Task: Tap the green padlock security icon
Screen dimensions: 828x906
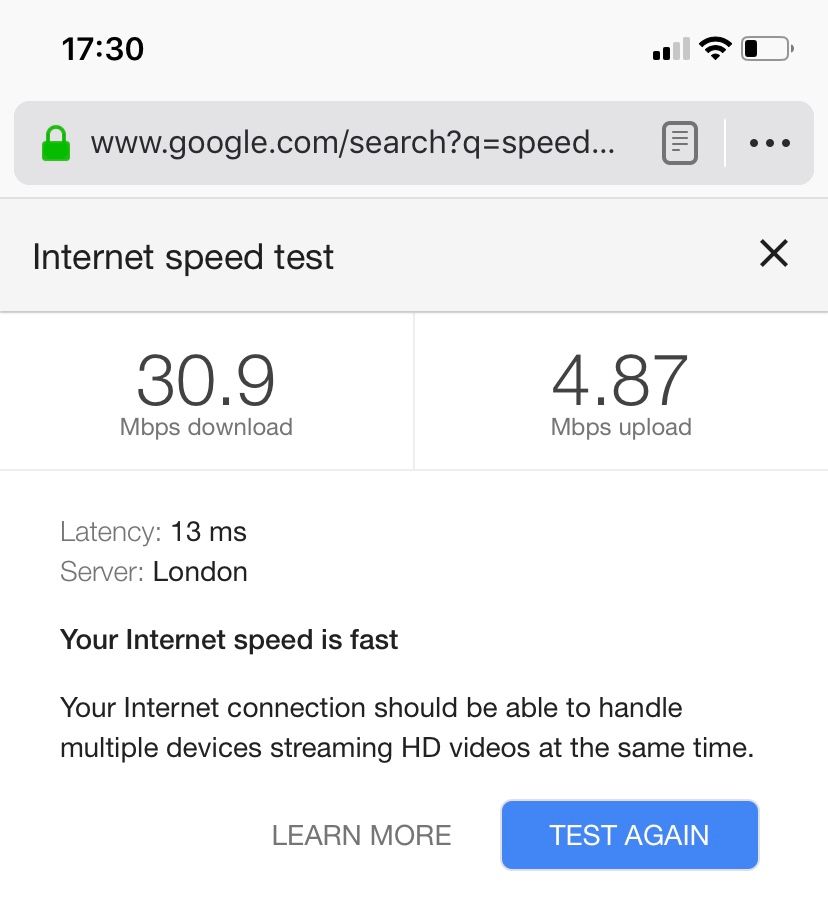Action: pyautogui.click(x=56, y=143)
